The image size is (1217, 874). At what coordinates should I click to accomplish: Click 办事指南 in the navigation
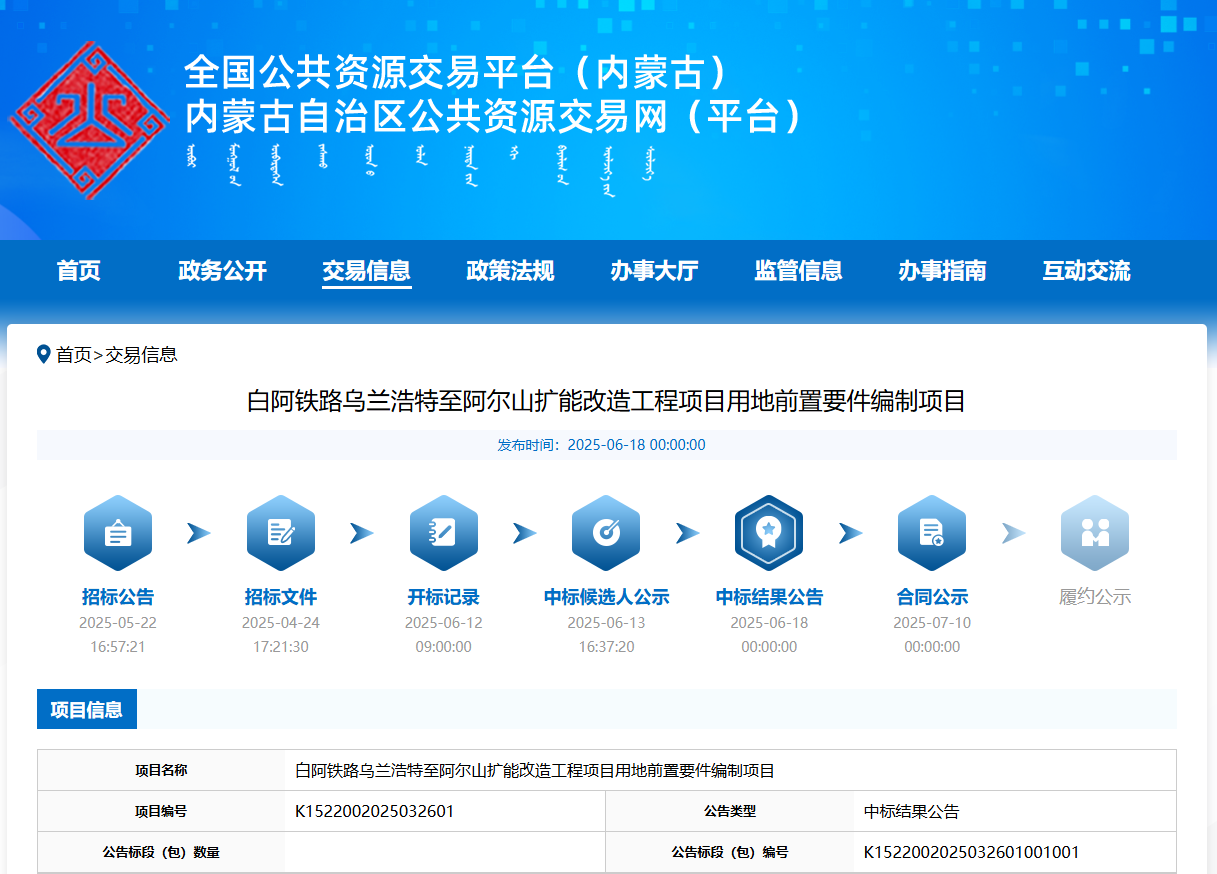pos(943,271)
